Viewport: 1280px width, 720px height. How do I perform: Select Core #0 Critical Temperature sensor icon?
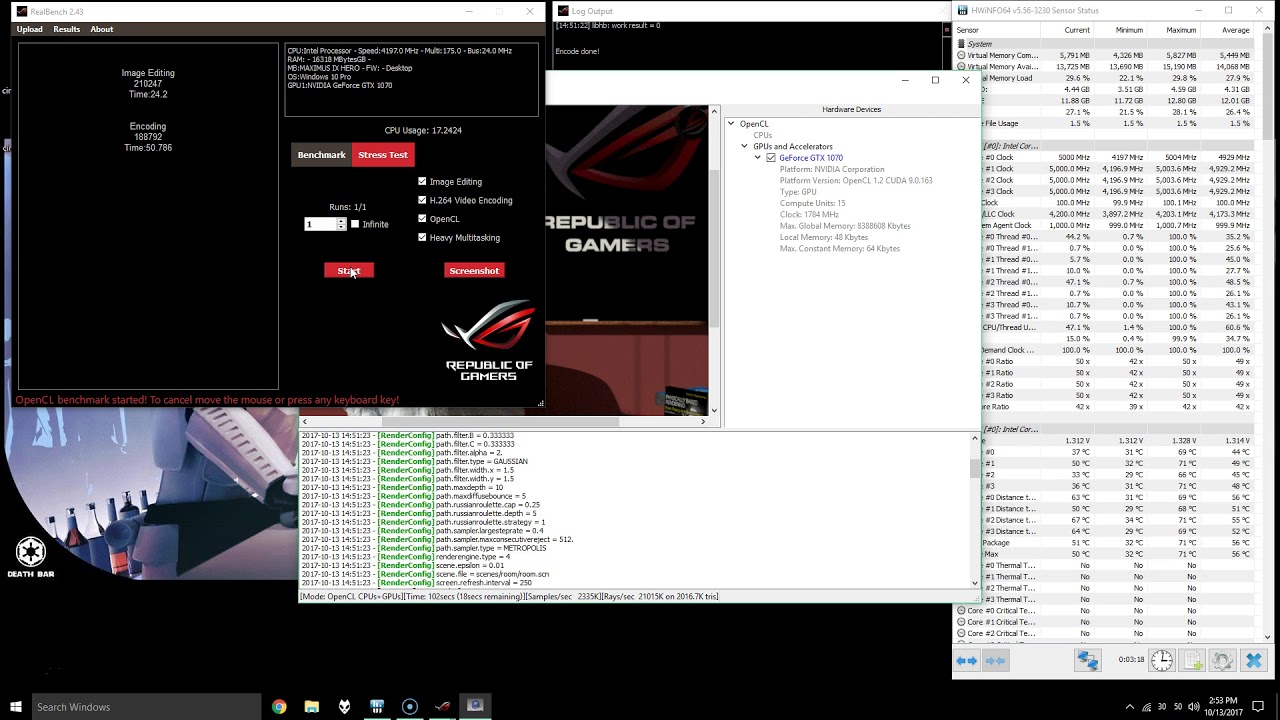tap(962, 610)
